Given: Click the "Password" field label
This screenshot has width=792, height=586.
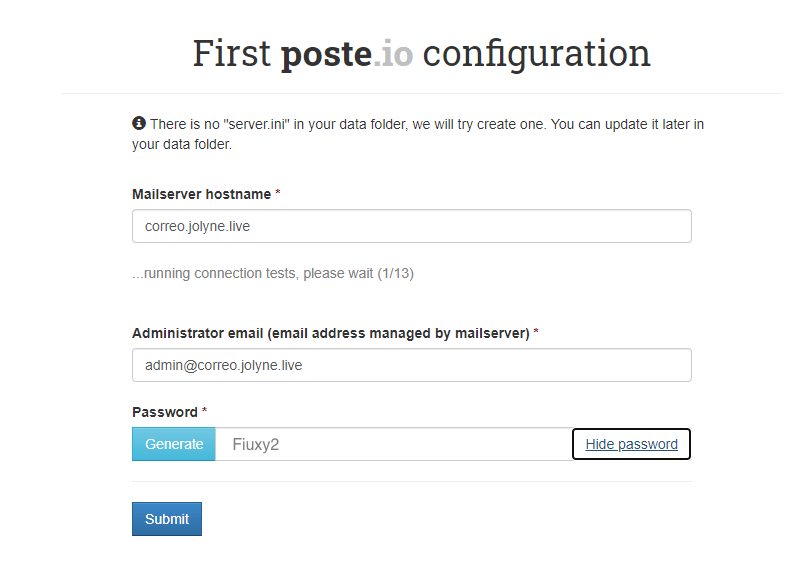Looking at the screenshot, I should pos(165,412).
